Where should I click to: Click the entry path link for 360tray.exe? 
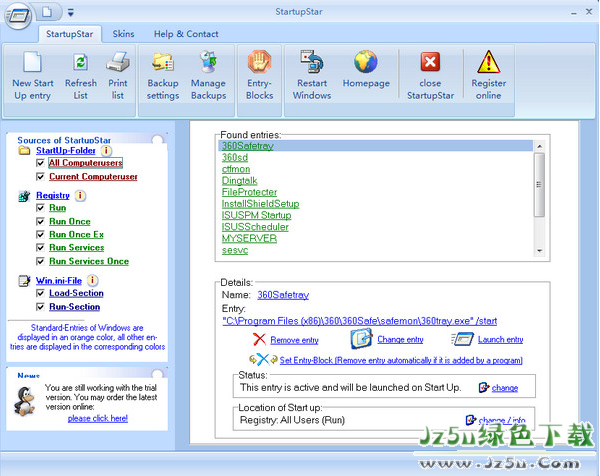[360, 321]
